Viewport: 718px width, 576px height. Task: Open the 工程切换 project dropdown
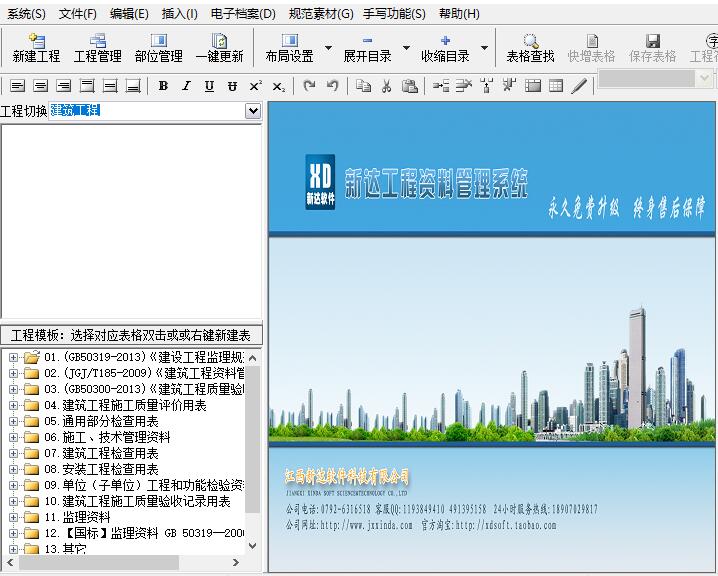click(253, 111)
